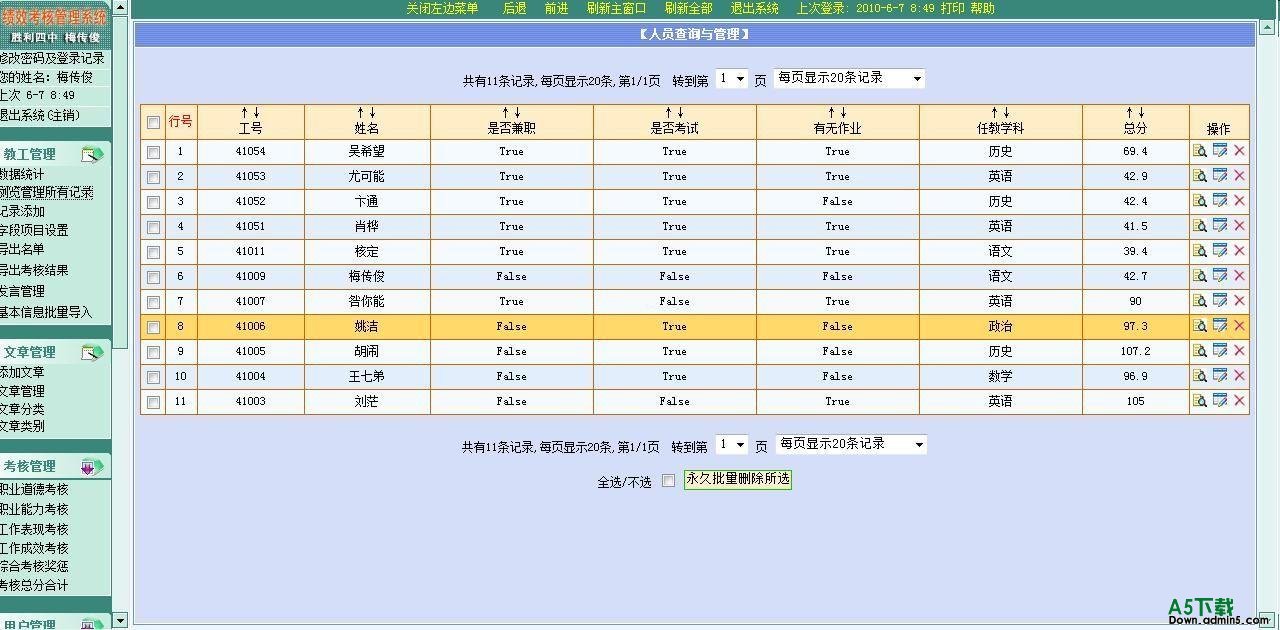View details icon for 梅传俊 record
The image size is (1280, 630).
pos(1199,276)
